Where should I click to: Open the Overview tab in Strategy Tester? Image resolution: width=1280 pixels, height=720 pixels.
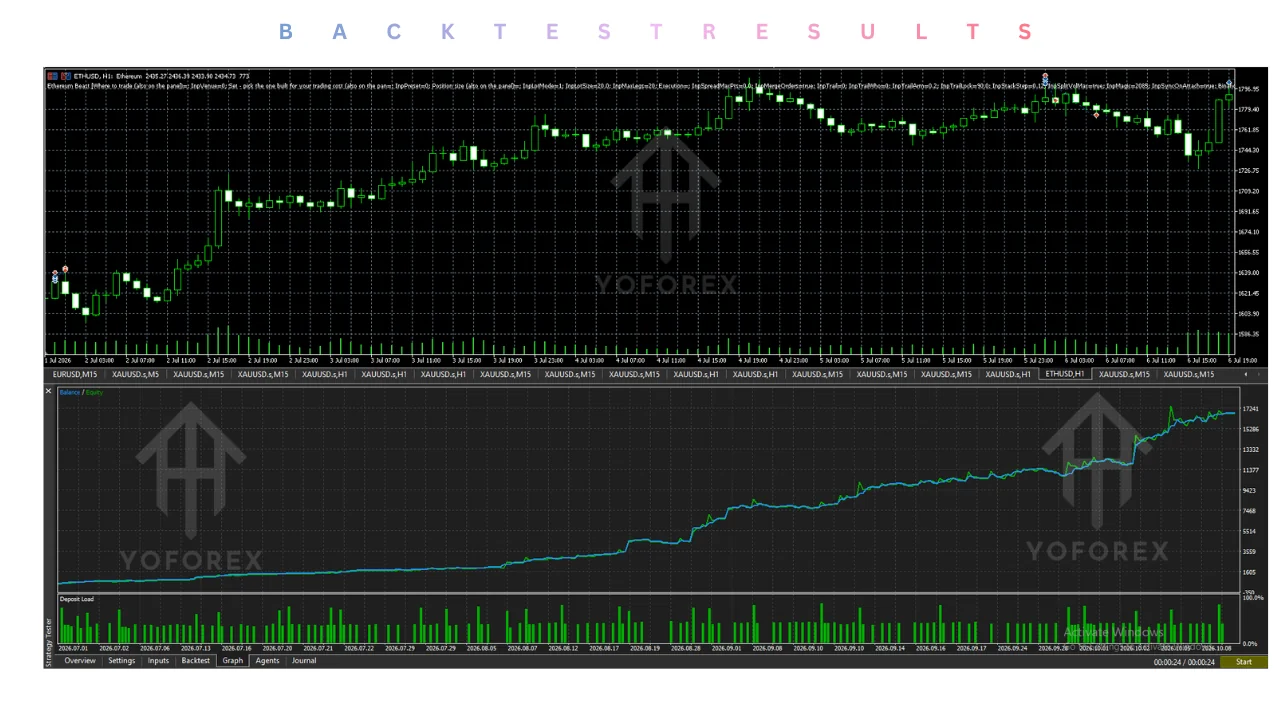(80, 661)
